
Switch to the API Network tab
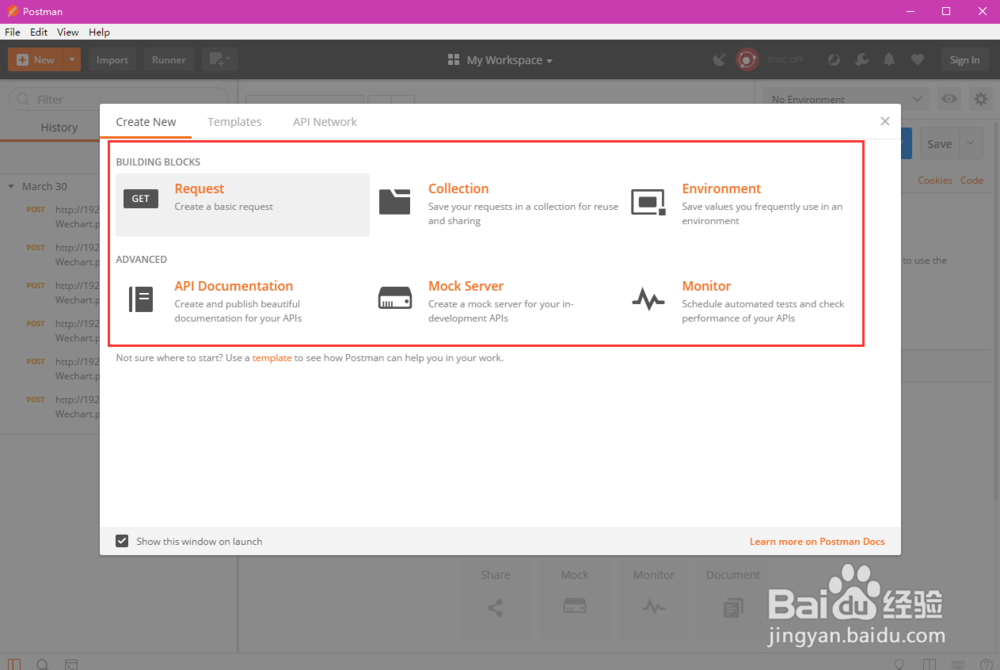(x=325, y=122)
